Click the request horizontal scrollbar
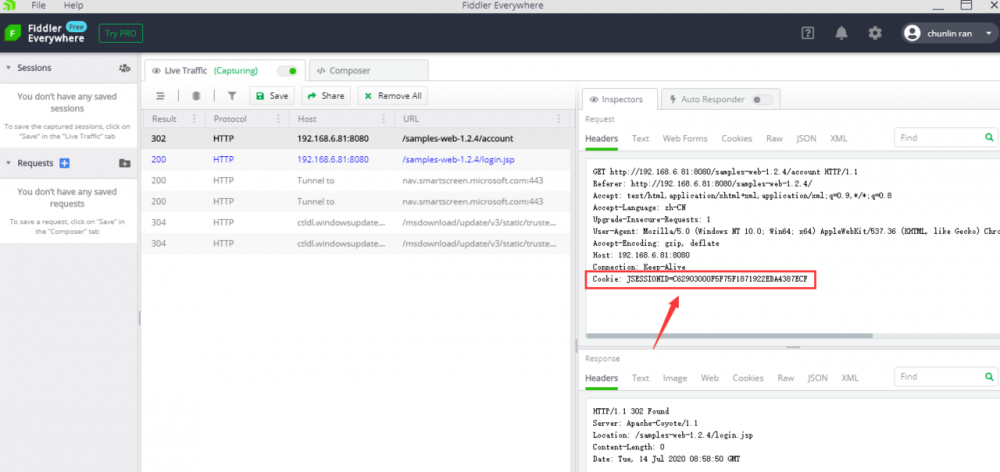1000x472 pixels. [729, 336]
